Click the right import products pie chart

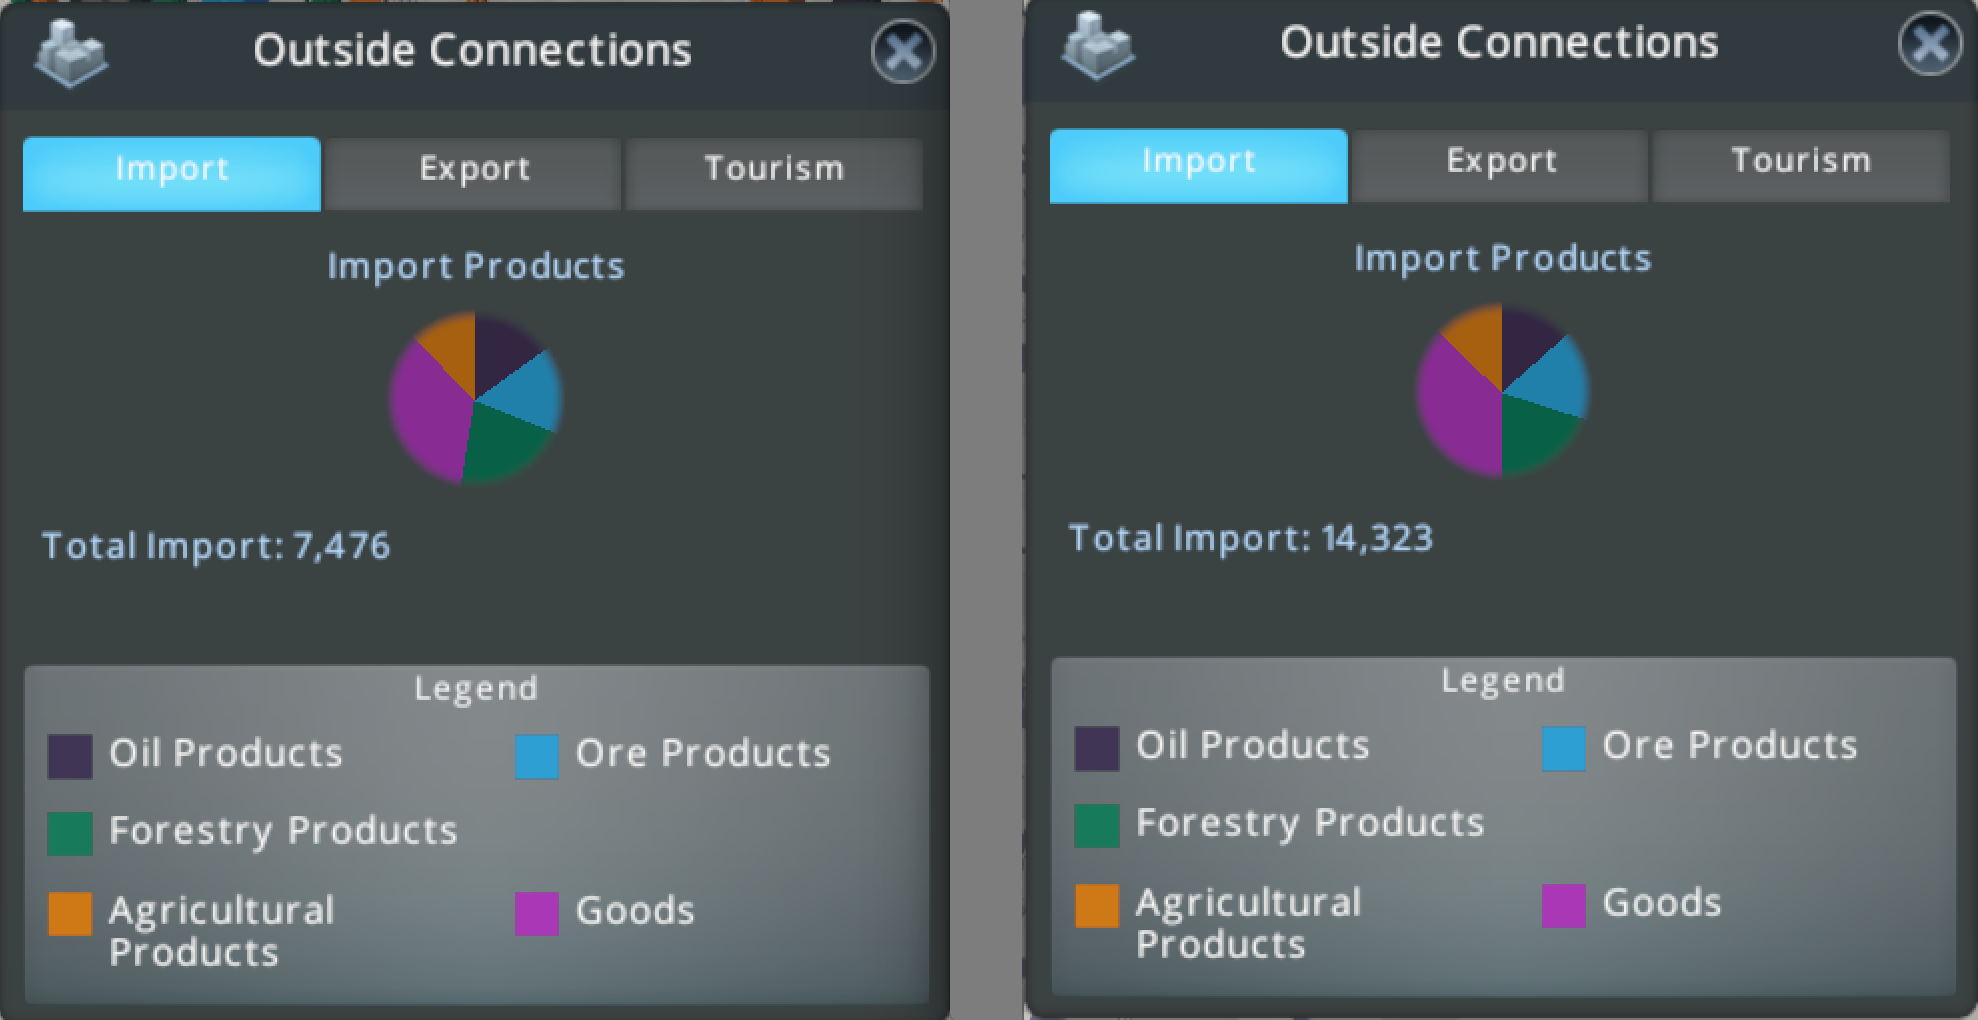coord(1501,390)
